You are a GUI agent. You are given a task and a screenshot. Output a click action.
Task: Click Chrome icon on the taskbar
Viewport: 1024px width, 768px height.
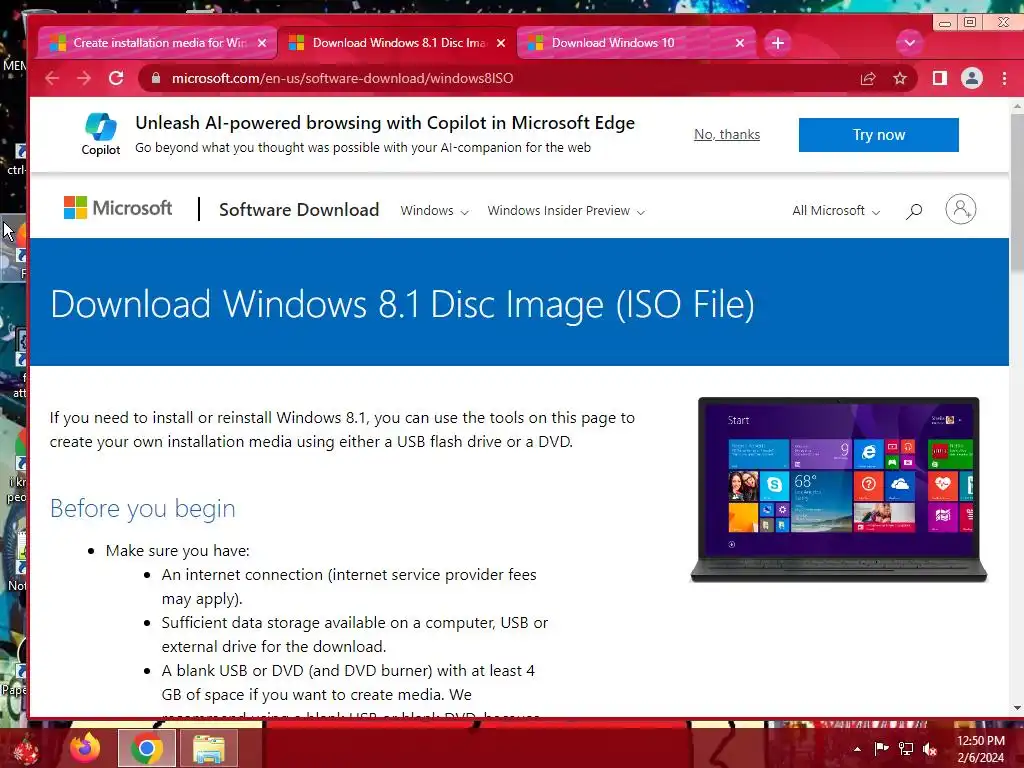(x=146, y=748)
